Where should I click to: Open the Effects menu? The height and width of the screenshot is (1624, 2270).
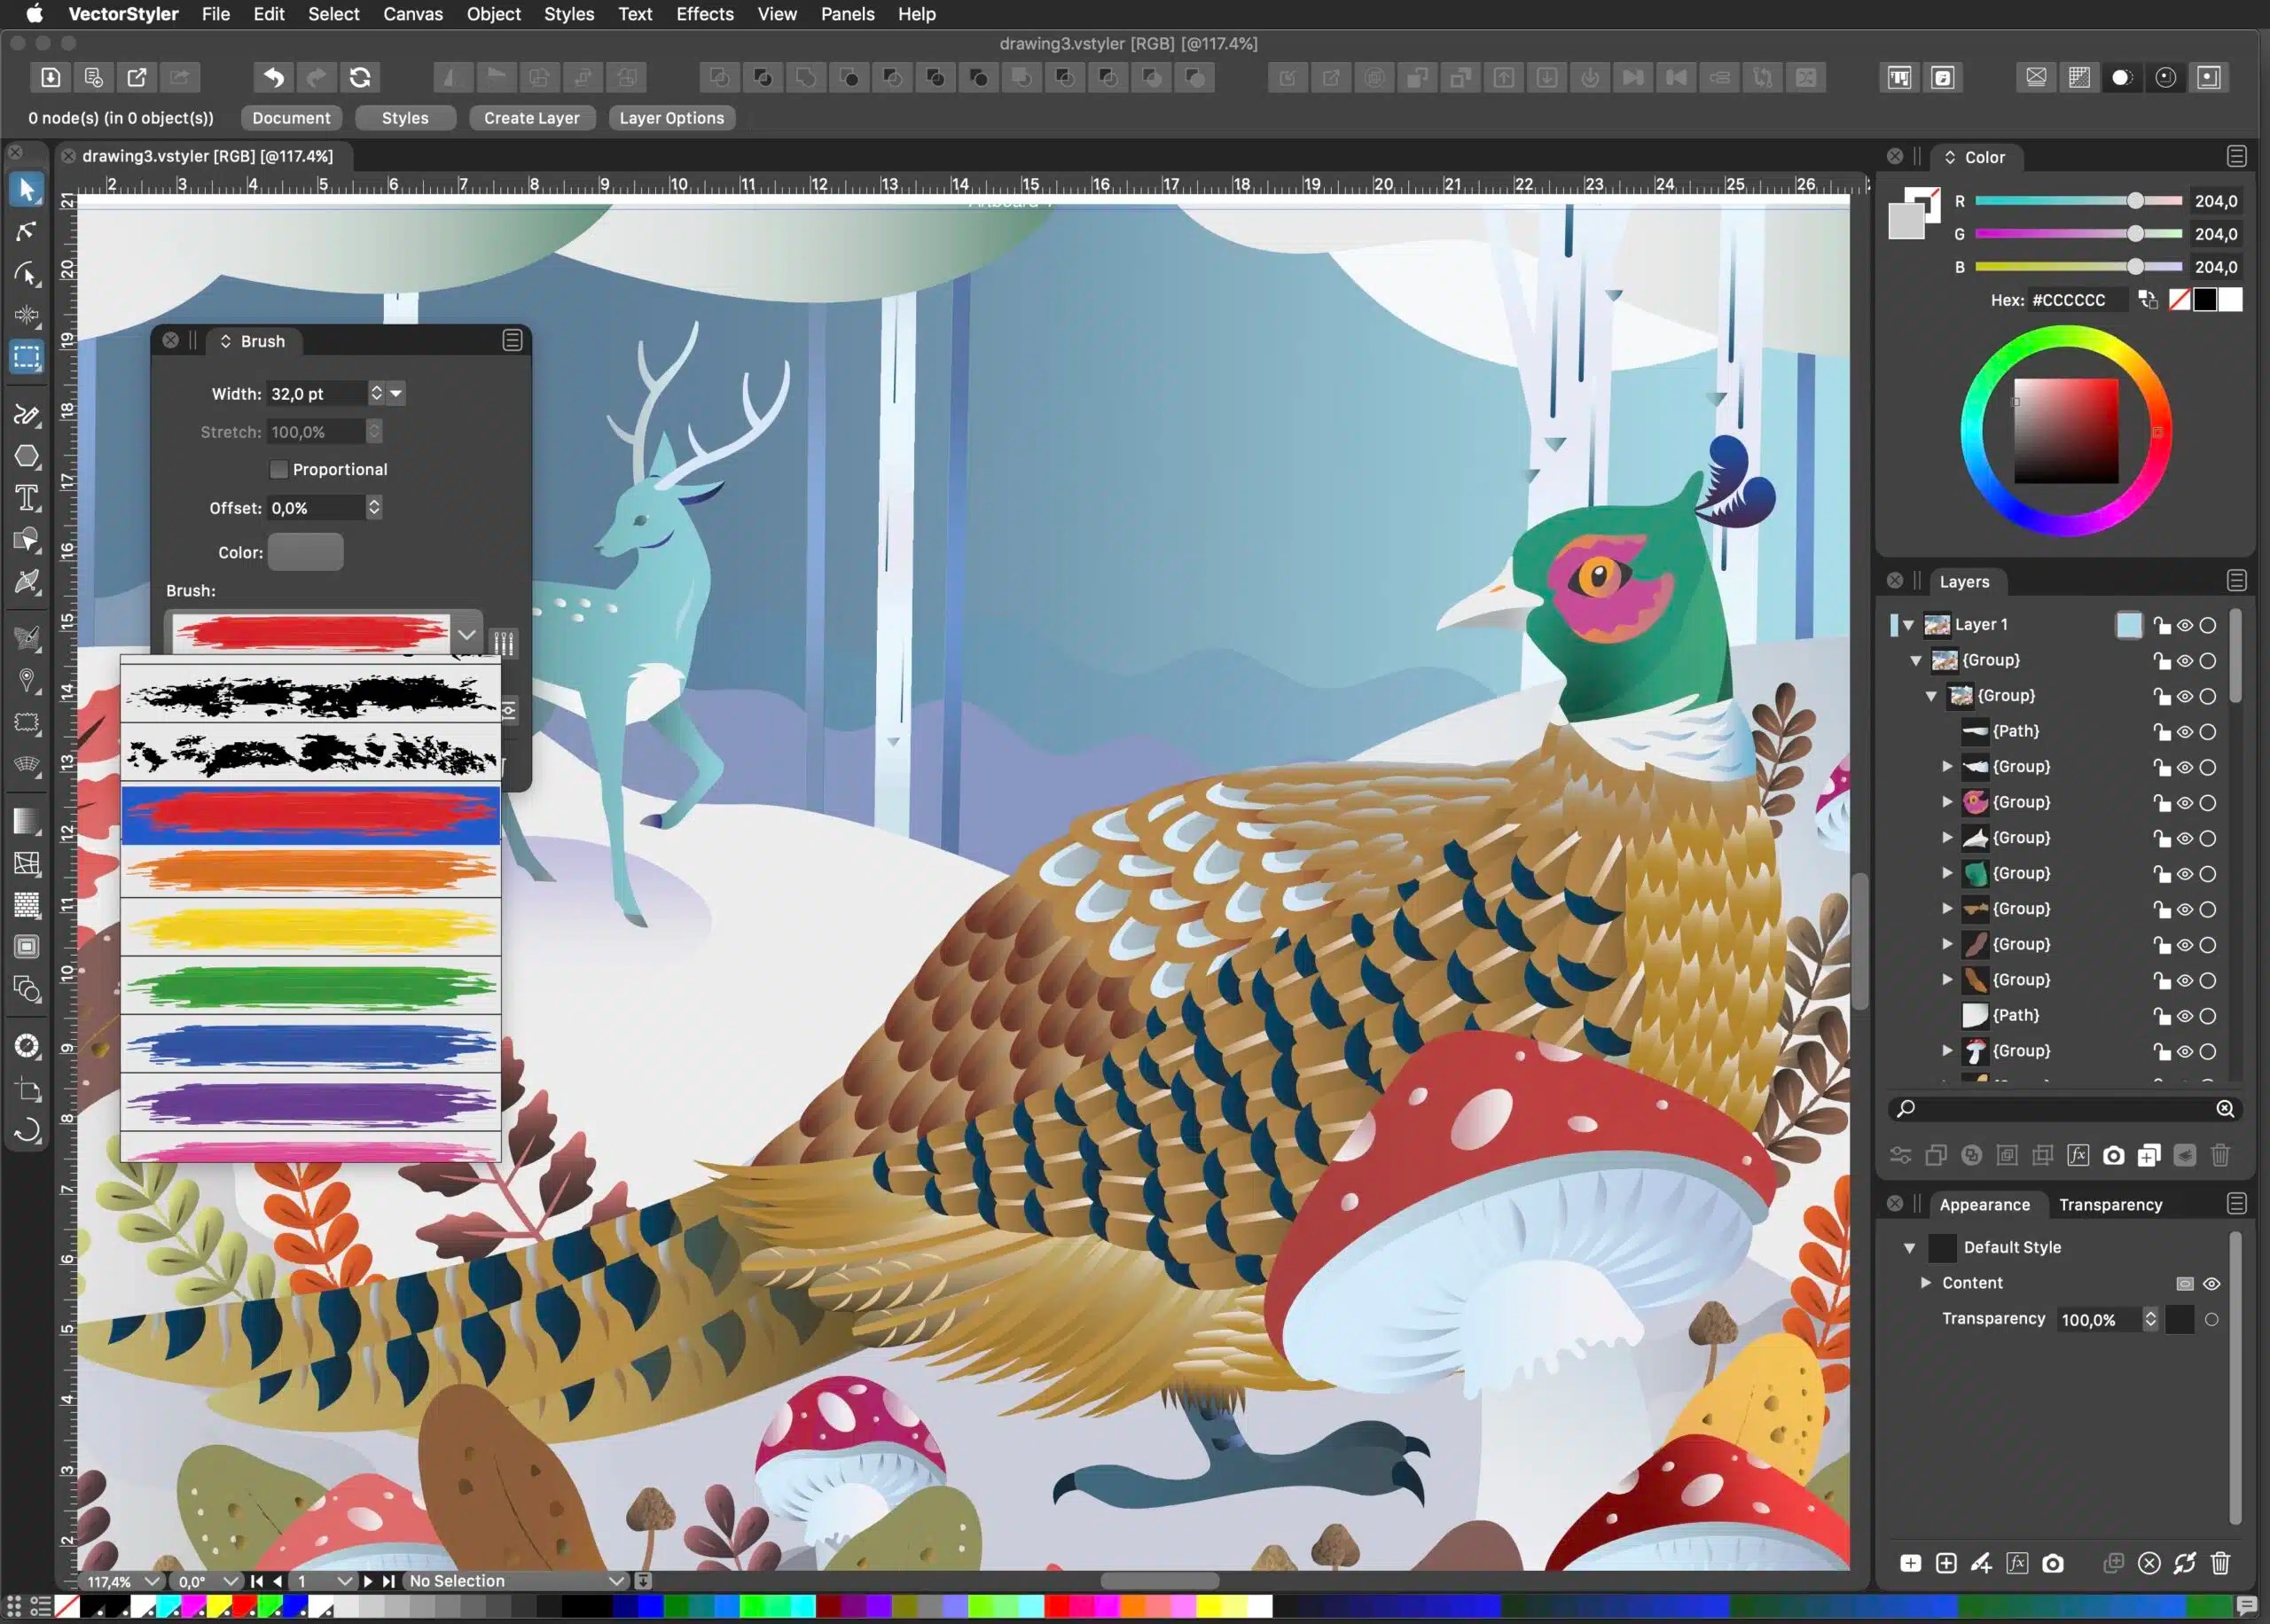[704, 14]
